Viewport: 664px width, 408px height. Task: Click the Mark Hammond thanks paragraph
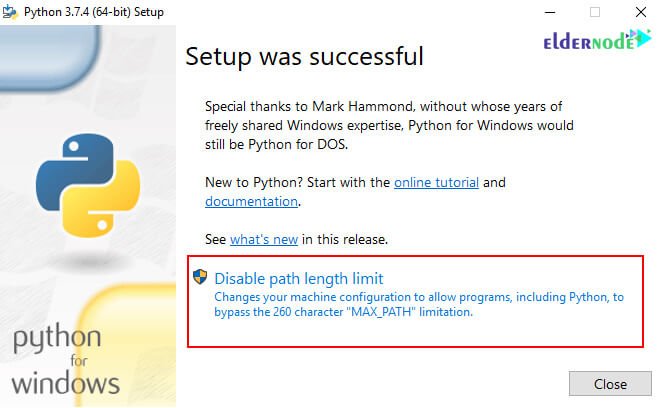click(389, 125)
